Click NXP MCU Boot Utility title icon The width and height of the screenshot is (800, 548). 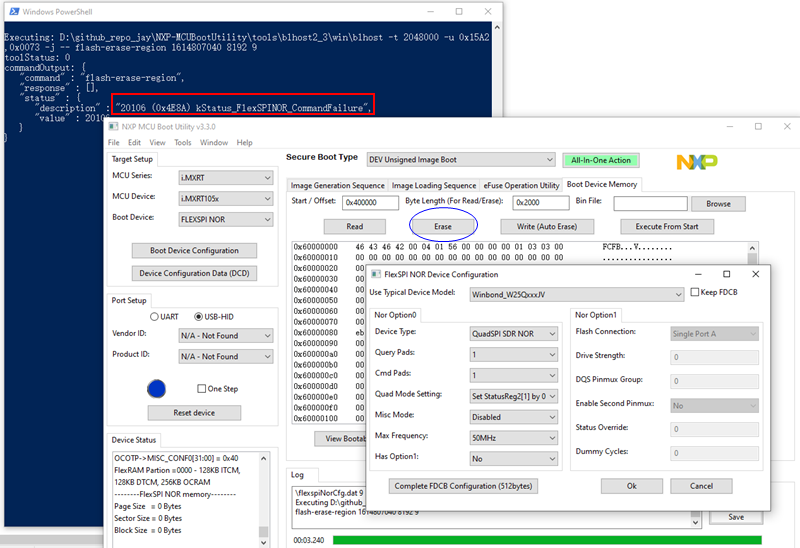(x=113, y=127)
